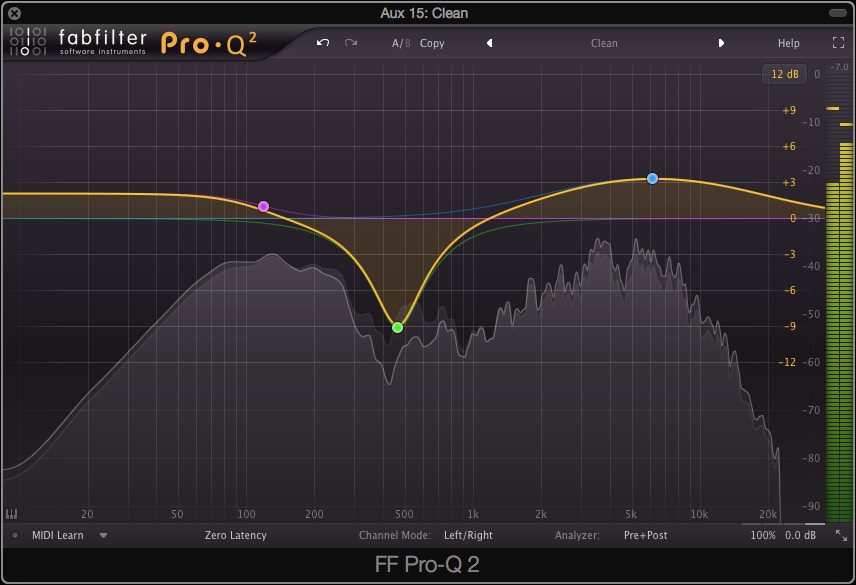Click the "Analyzer:" label
Image resolution: width=856 pixels, height=585 pixels.
click(x=577, y=535)
